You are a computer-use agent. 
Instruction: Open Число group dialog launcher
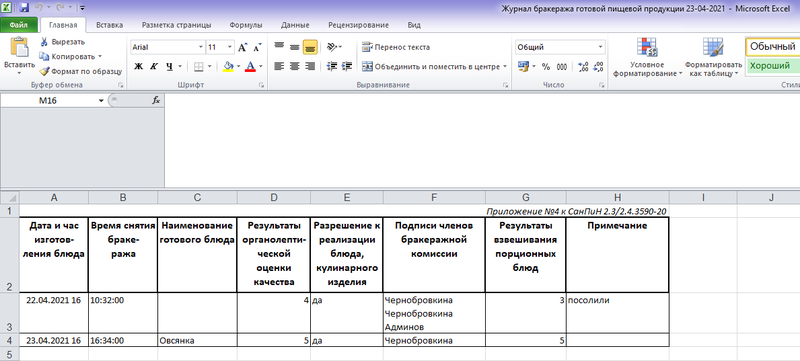(x=602, y=85)
